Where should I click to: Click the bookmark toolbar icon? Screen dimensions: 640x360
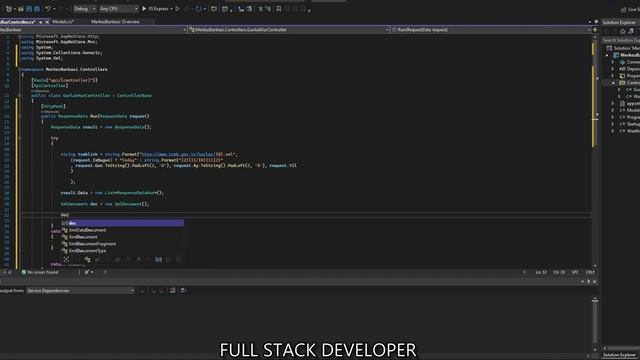point(279,9)
